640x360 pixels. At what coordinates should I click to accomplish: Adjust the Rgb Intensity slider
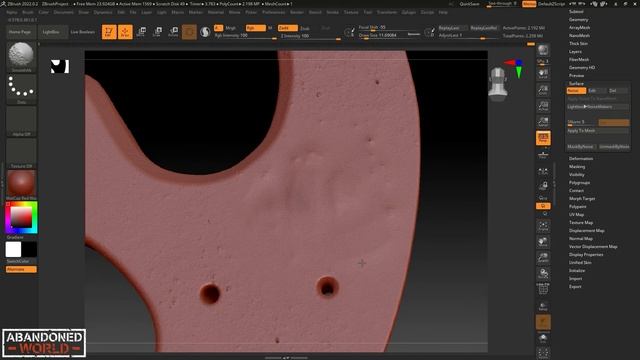pyautogui.click(x=245, y=36)
